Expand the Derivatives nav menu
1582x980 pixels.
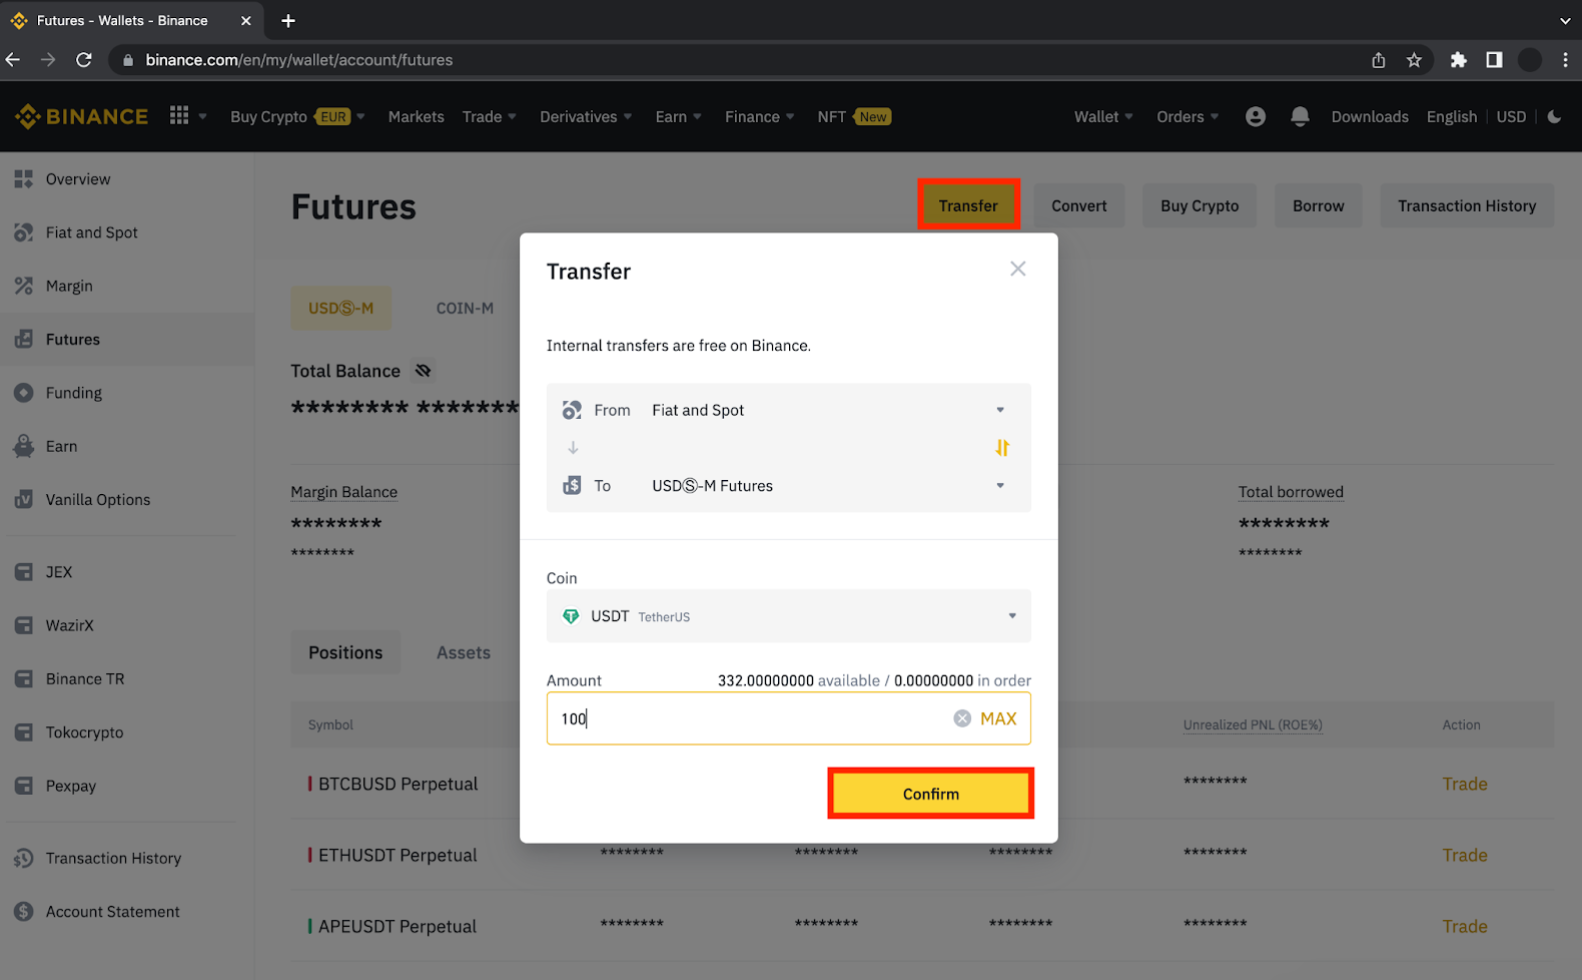pyautogui.click(x=586, y=117)
